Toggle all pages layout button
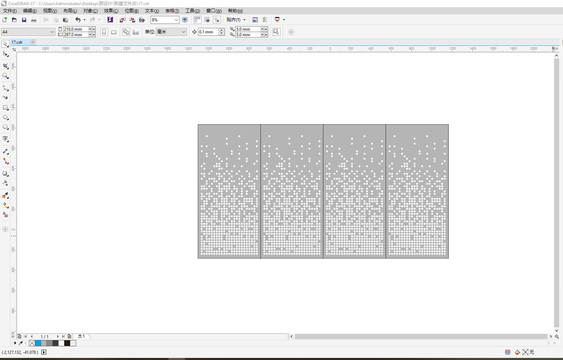 [126, 32]
